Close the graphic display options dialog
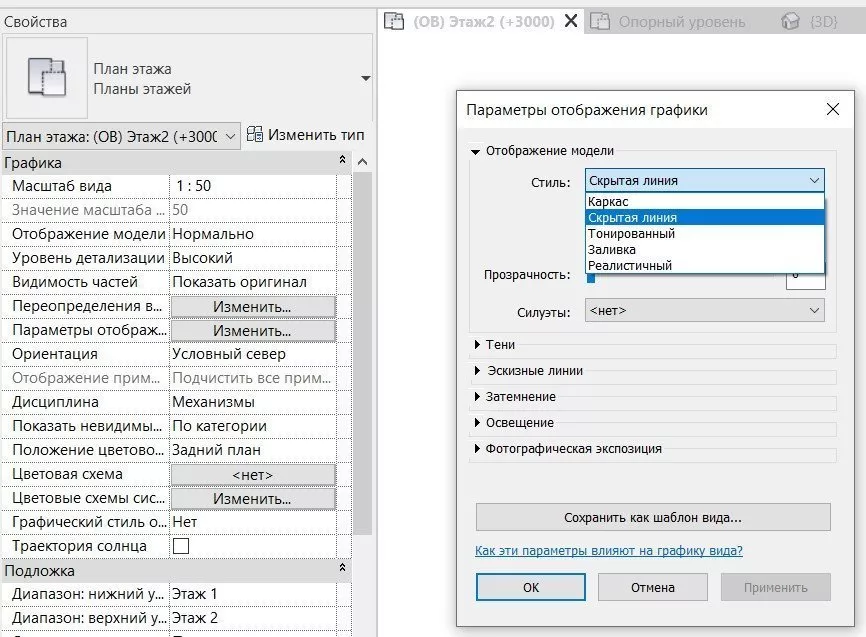This screenshot has width=866, height=637. [832, 109]
